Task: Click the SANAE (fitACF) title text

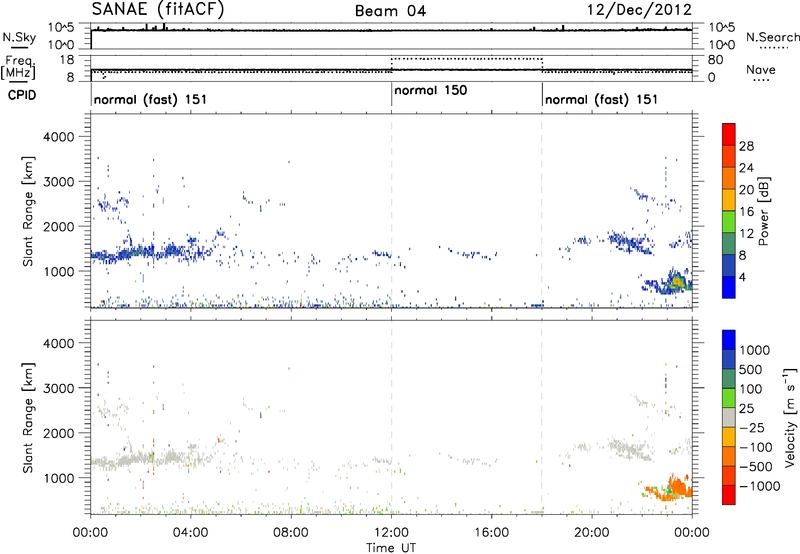Action: click(x=158, y=10)
